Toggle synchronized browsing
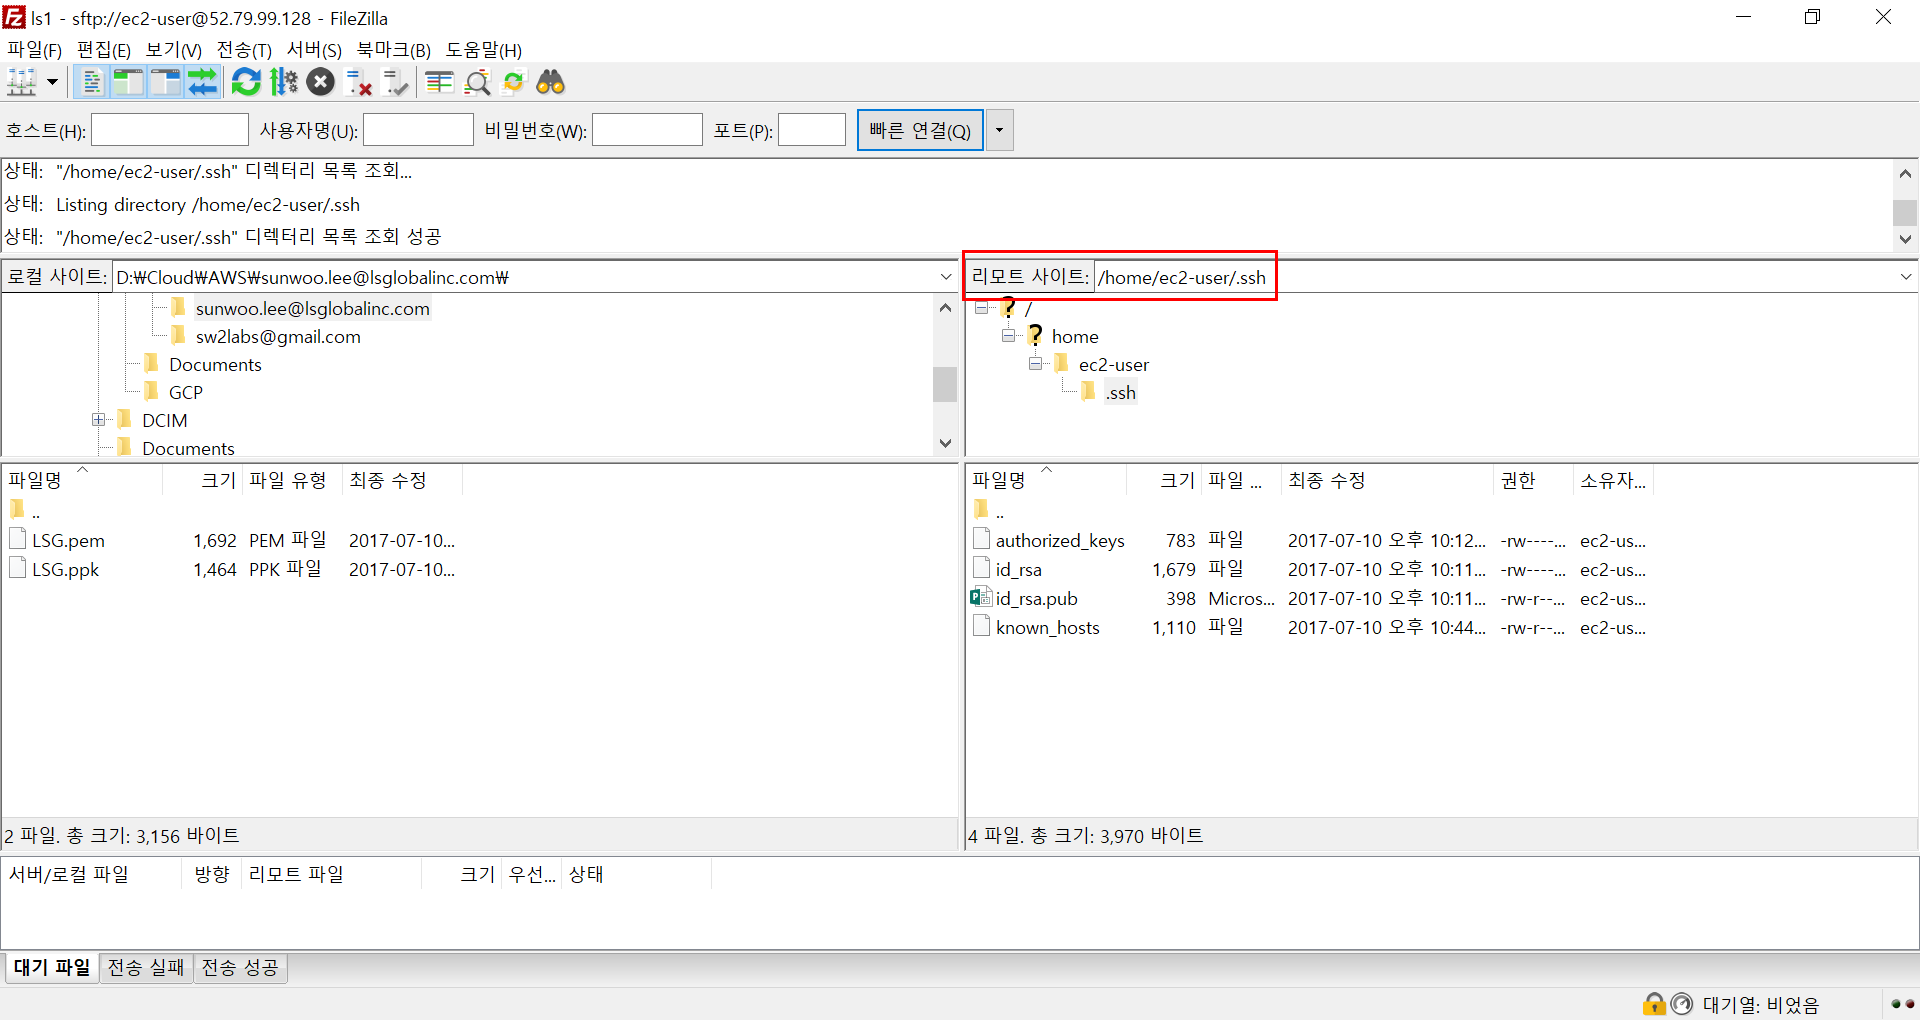The image size is (1920, 1020). coord(514,82)
